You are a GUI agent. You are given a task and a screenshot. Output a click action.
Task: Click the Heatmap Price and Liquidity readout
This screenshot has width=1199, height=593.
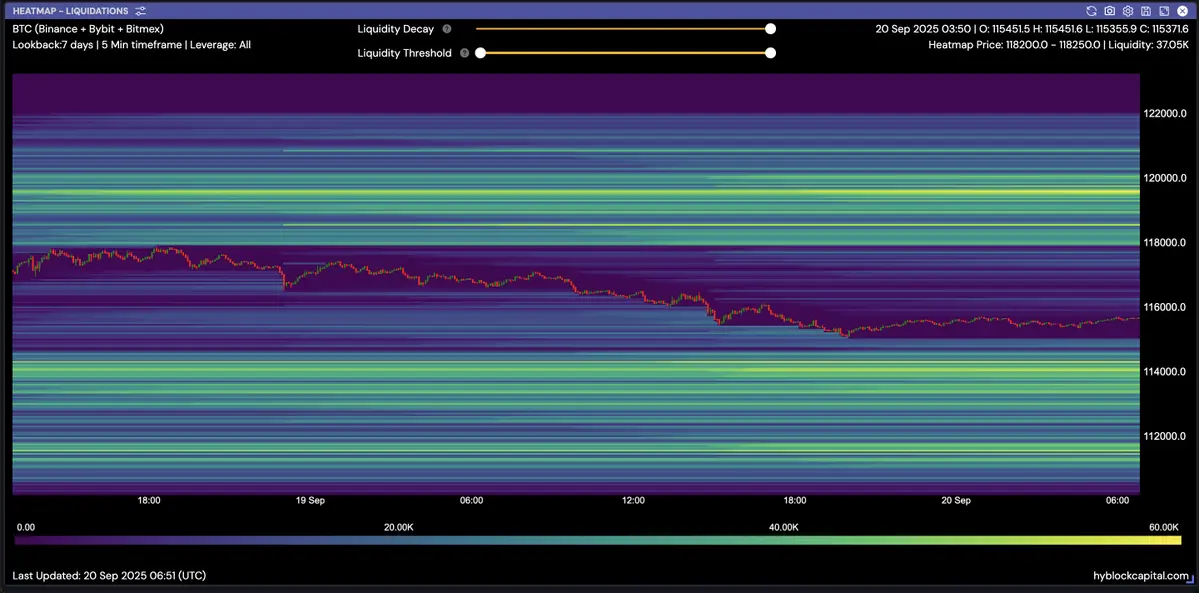pos(1059,45)
